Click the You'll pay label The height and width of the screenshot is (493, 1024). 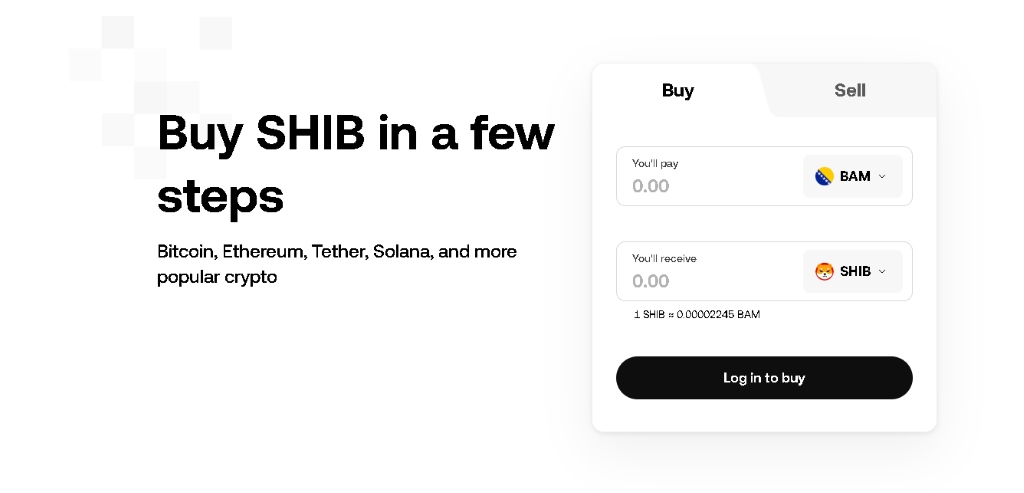[655, 163]
